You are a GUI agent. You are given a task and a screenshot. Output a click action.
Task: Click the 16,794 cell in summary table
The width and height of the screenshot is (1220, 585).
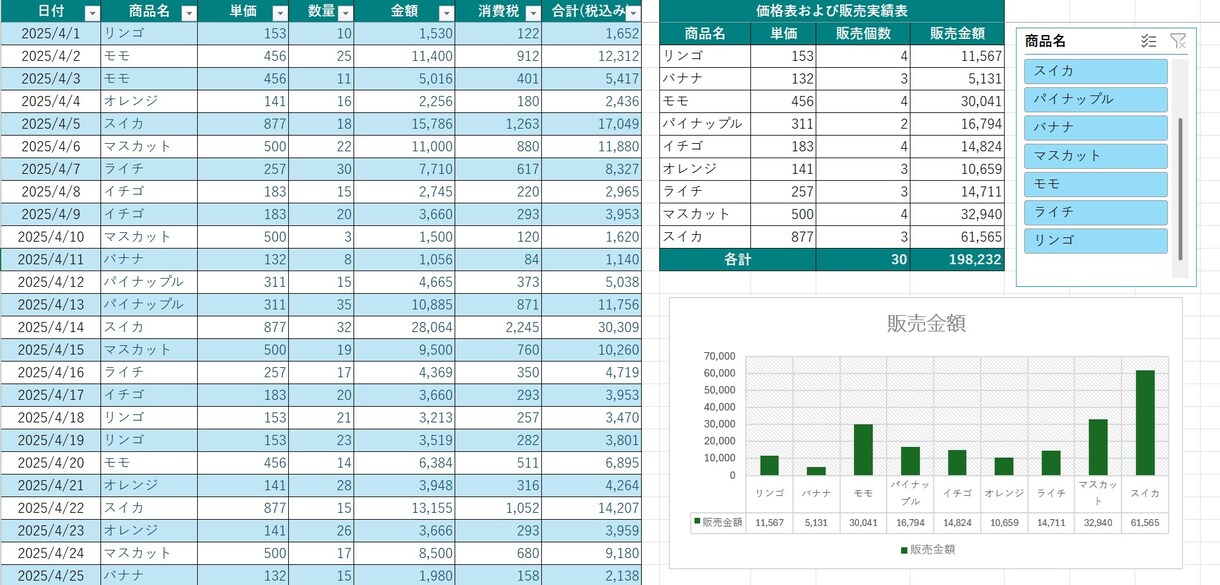(x=957, y=124)
